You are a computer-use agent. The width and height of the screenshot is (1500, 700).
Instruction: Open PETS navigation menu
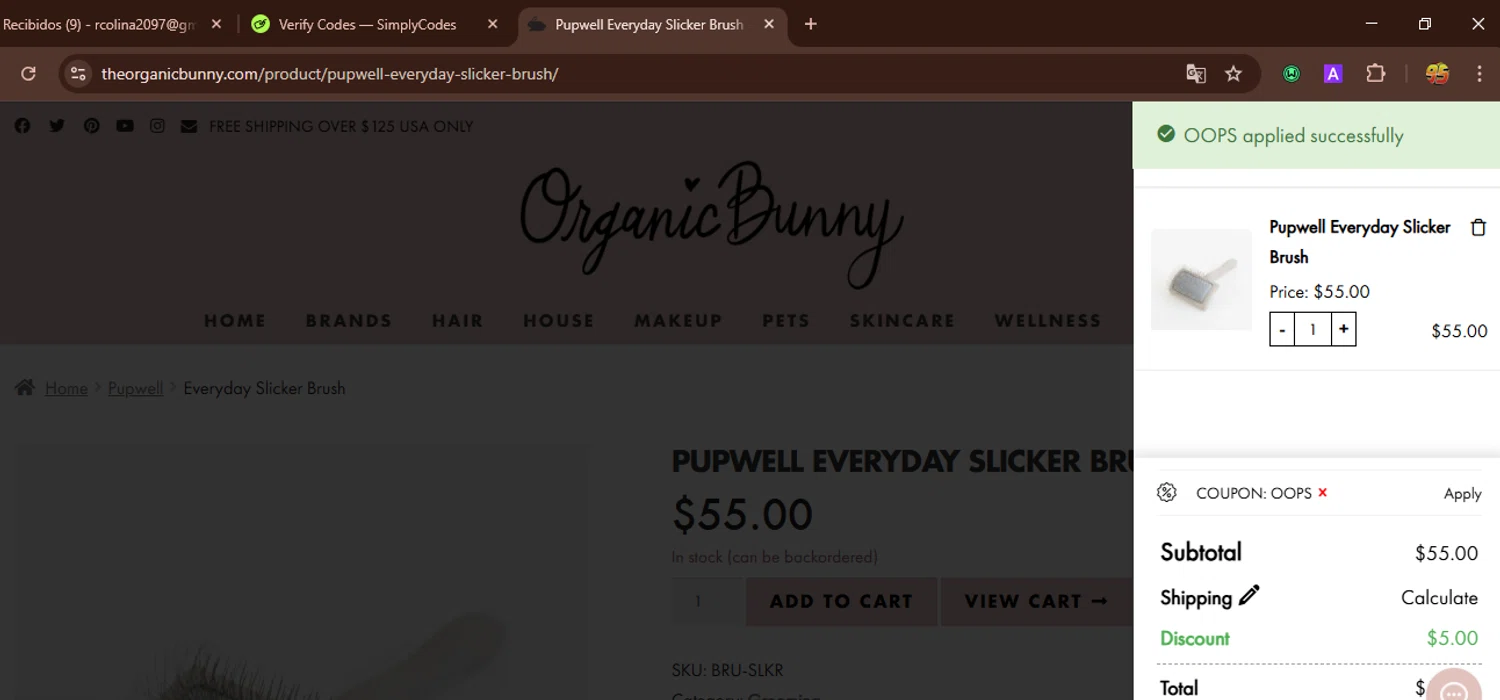[x=786, y=321]
